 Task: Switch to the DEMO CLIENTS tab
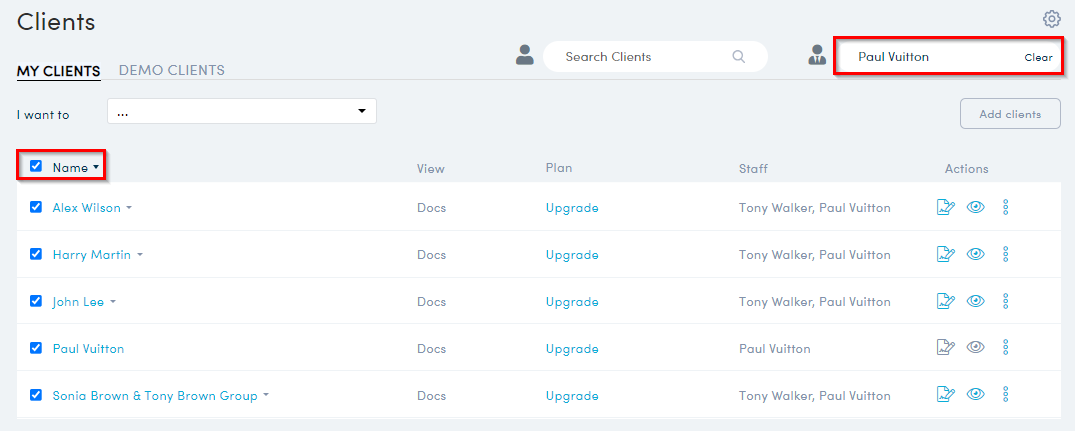[171, 71]
